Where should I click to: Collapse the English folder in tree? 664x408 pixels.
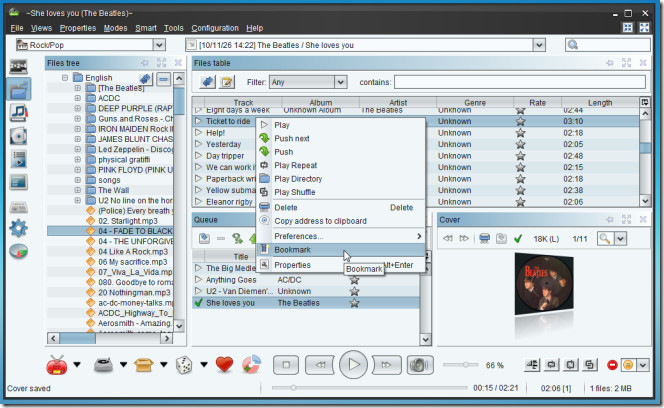(x=65, y=78)
